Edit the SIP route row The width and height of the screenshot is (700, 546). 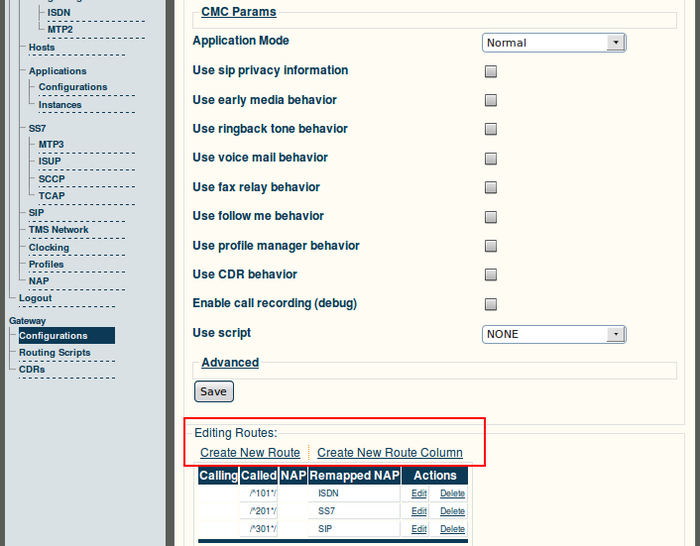419,529
